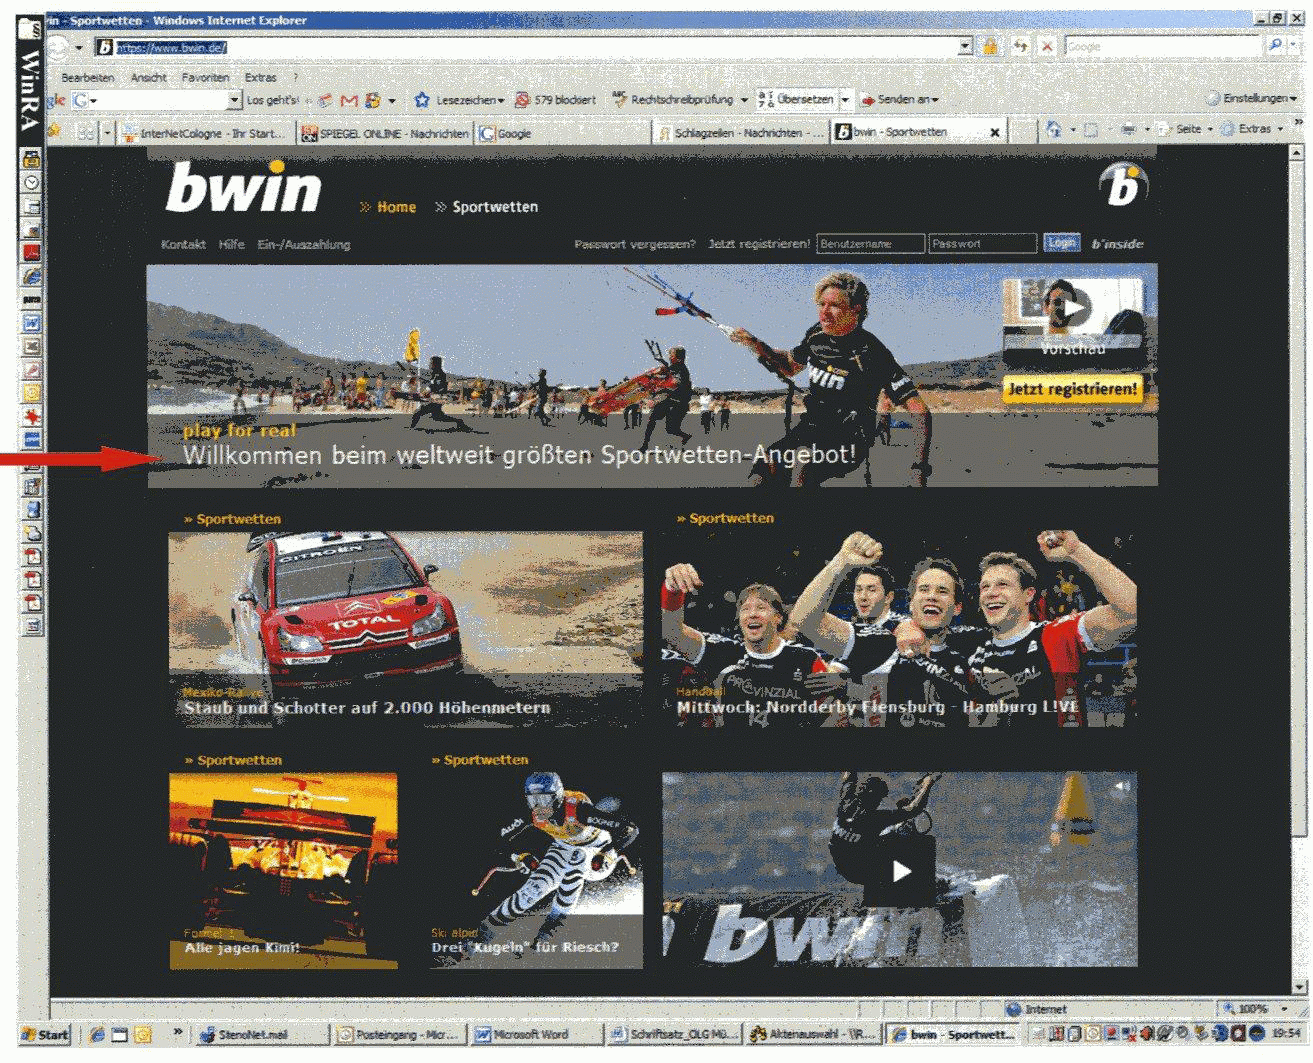
Task: Close the bwin - Sportwetten tab
Action: (x=994, y=132)
